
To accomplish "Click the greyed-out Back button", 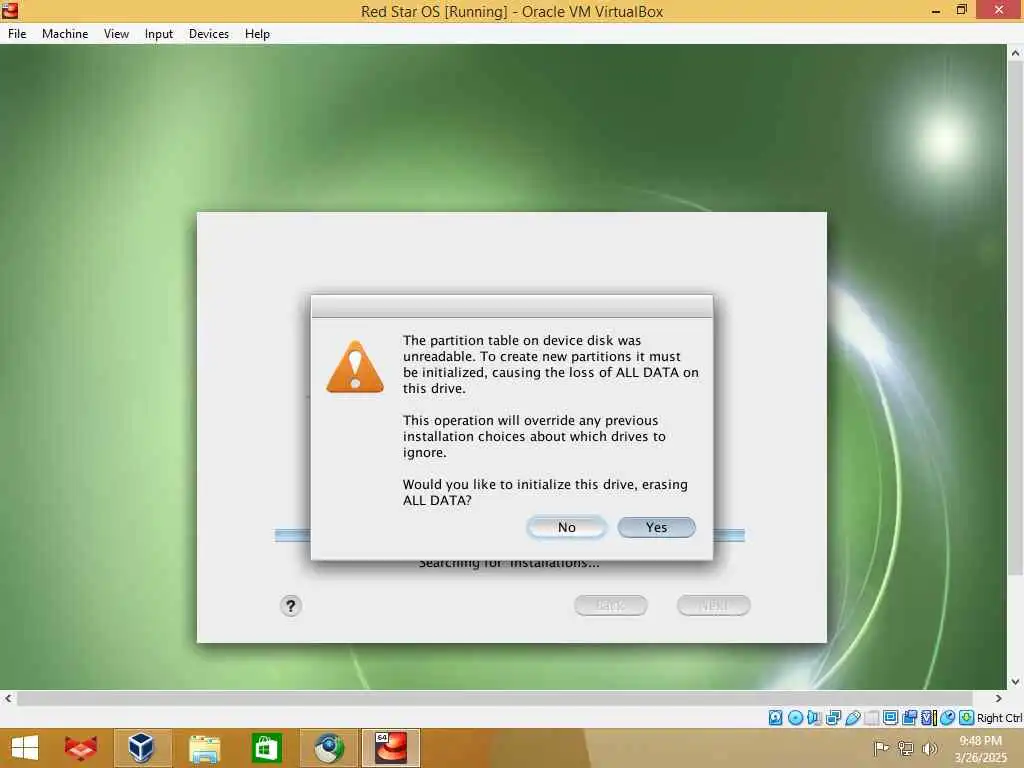I will point(611,605).
